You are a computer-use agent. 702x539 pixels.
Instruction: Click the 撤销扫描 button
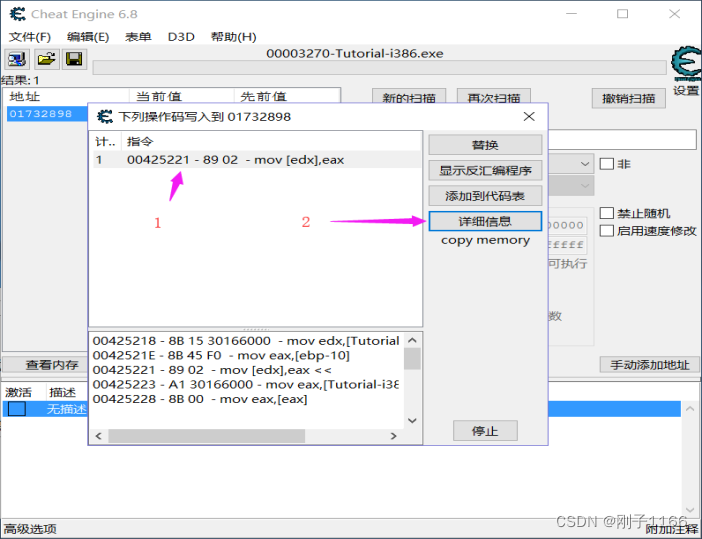[x=629, y=98]
